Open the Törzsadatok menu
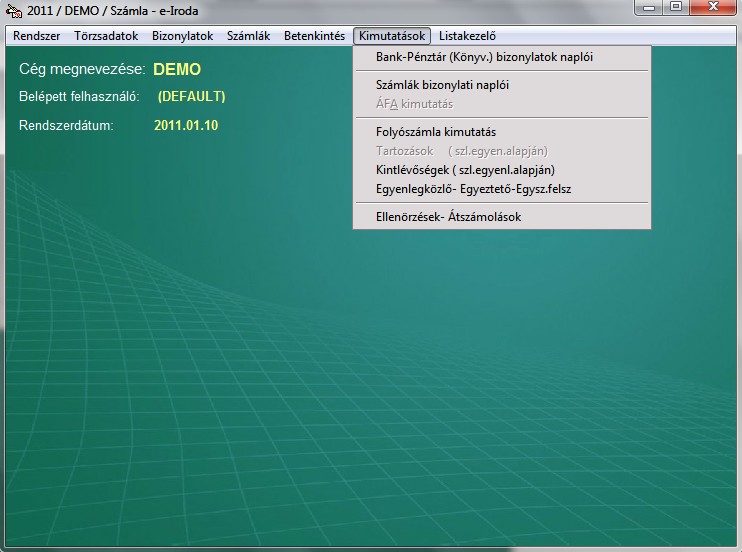Image resolution: width=742 pixels, height=552 pixels. [106, 36]
